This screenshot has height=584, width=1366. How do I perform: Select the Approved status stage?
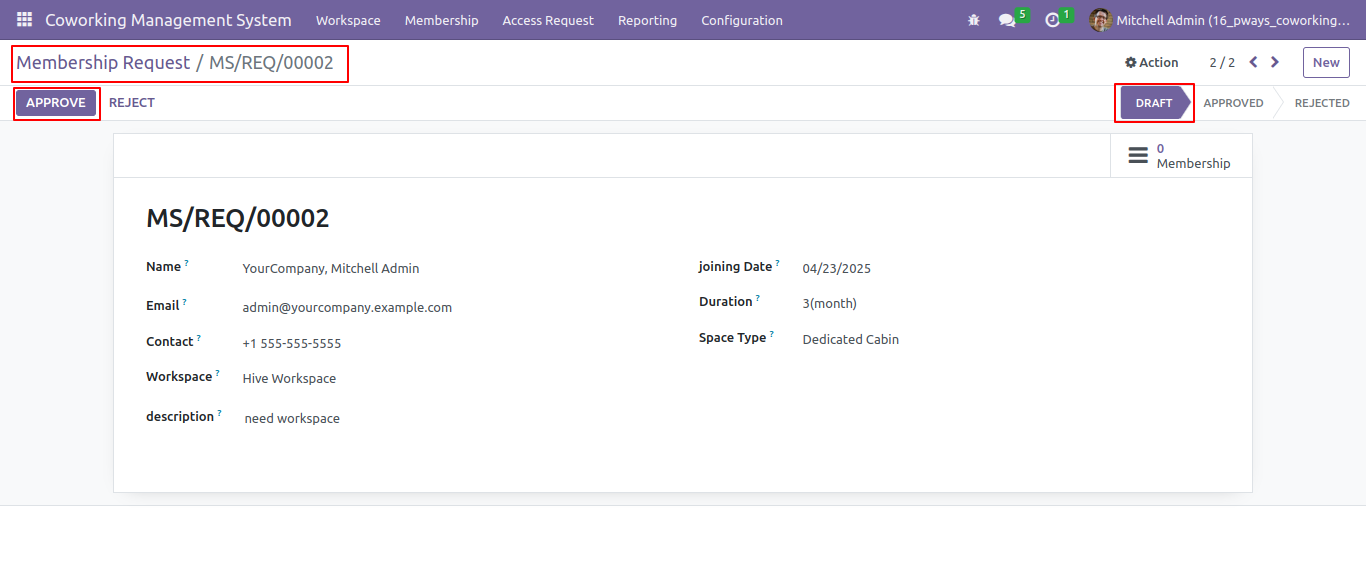(1233, 103)
